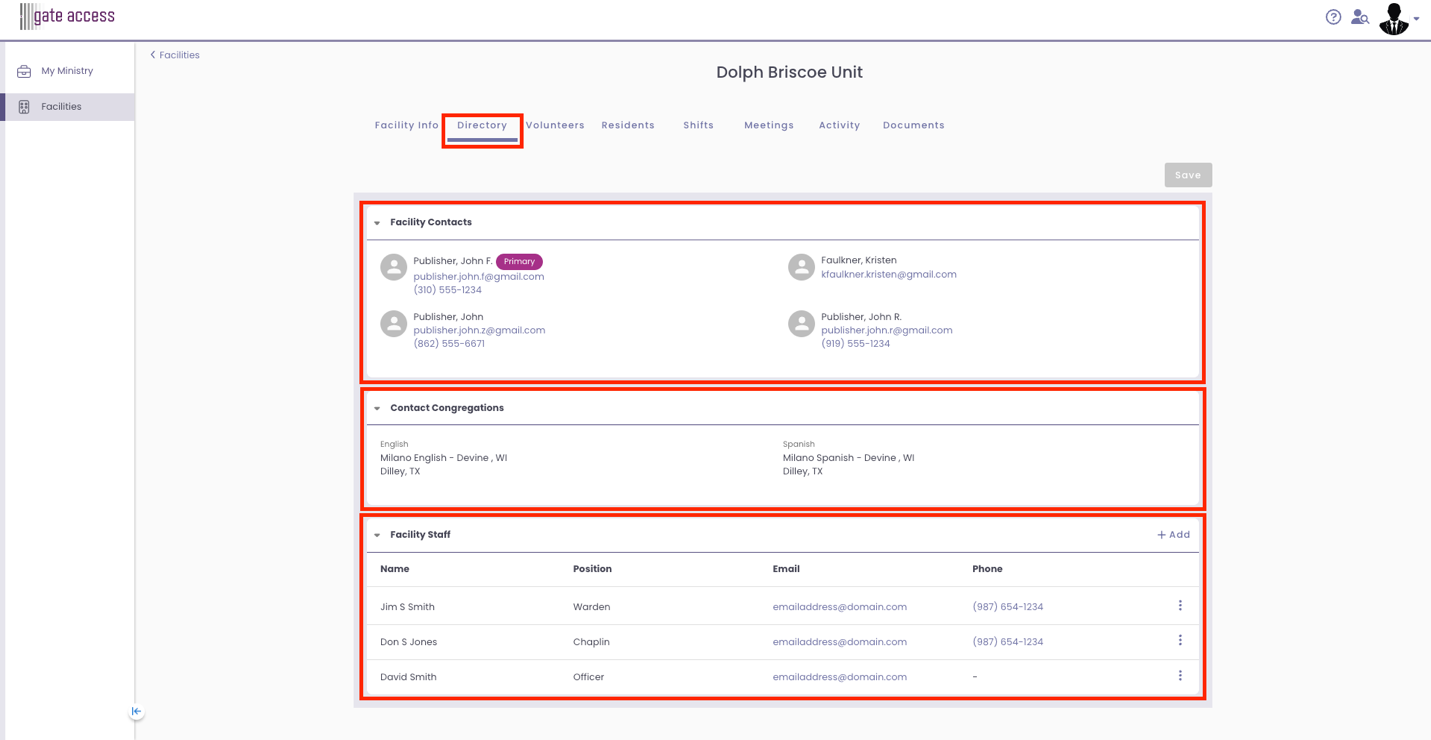View the Activity tab
The width and height of the screenshot is (1431, 740).
click(839, 125)
